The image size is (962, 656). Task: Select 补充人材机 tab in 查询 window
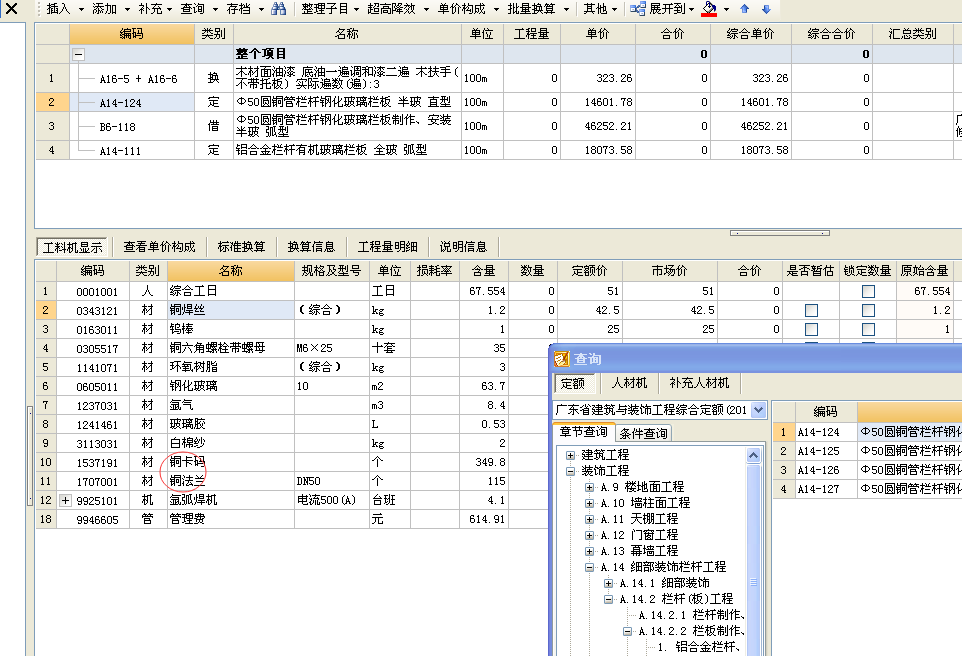point(699,383)
